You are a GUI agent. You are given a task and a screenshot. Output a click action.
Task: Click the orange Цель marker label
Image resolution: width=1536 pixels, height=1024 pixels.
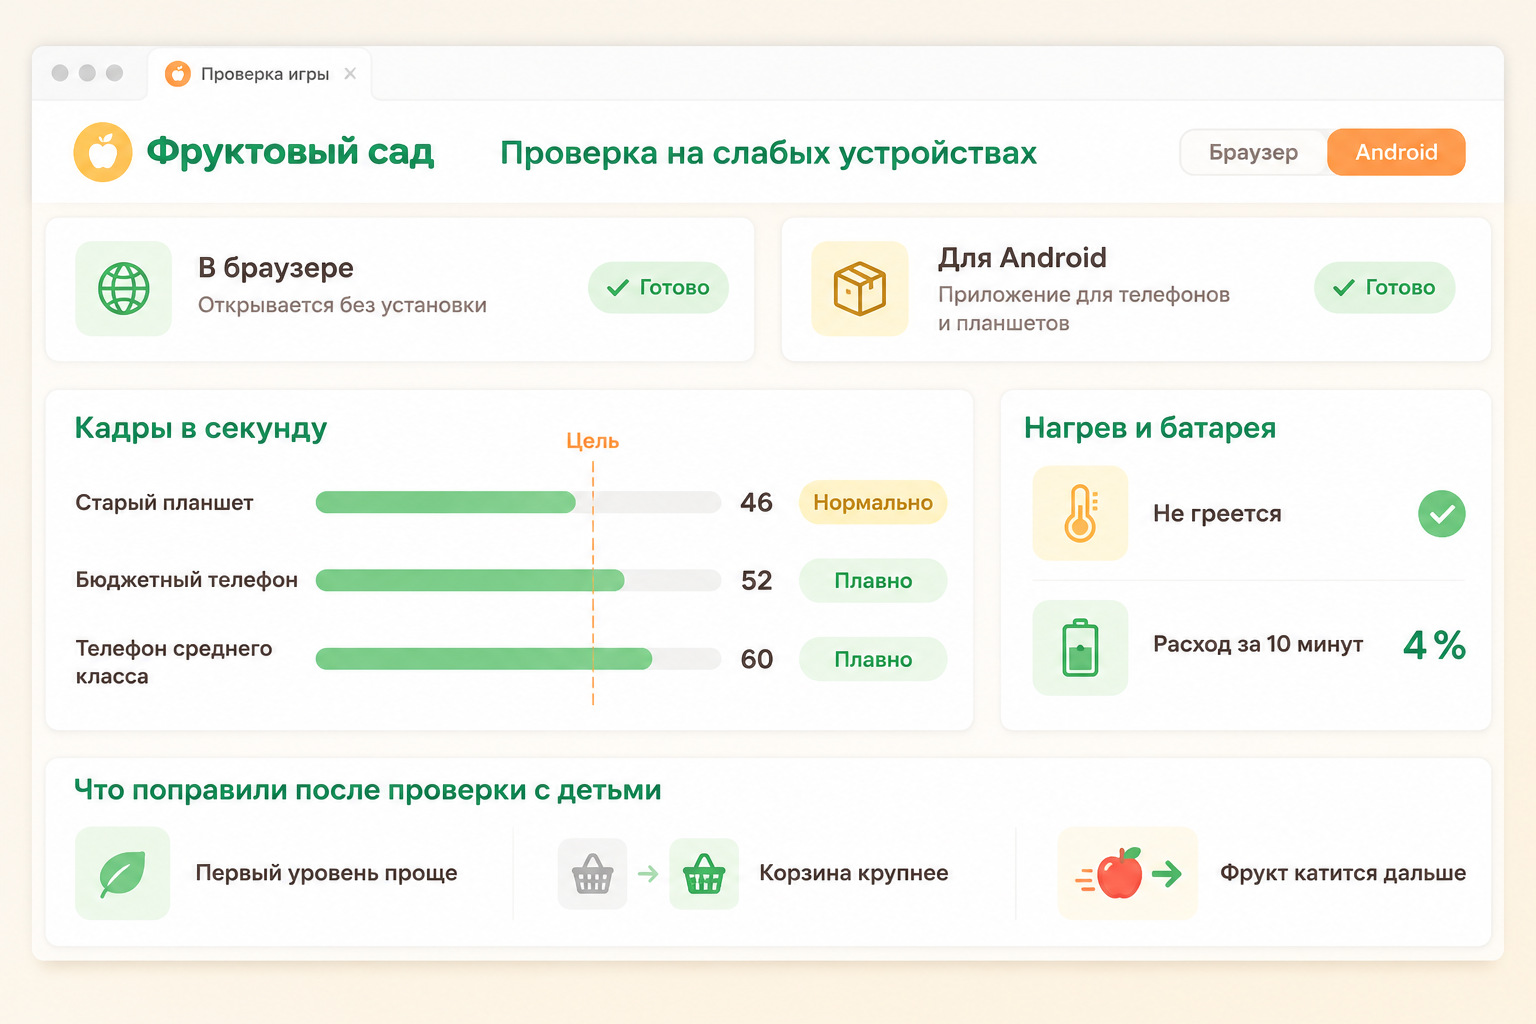click(x=593, y=441)
